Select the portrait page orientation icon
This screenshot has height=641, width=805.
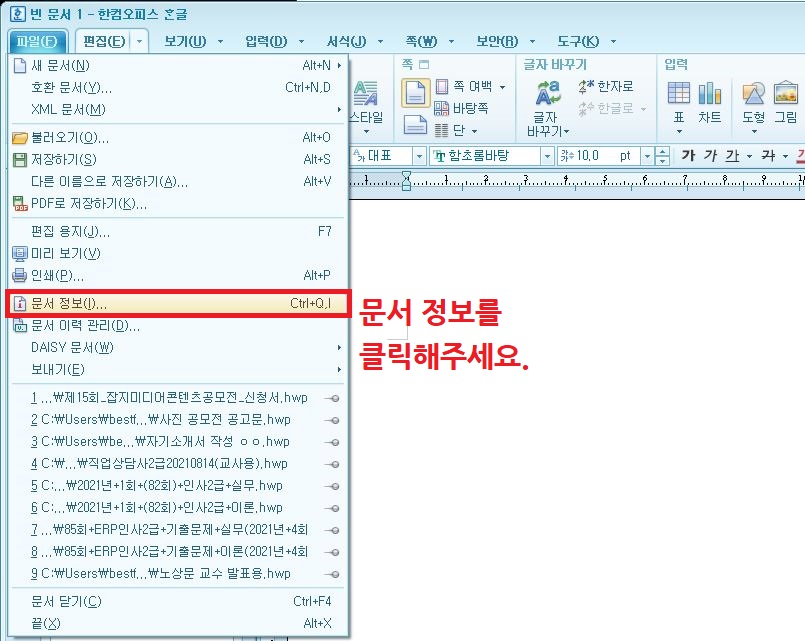(415, 93)
